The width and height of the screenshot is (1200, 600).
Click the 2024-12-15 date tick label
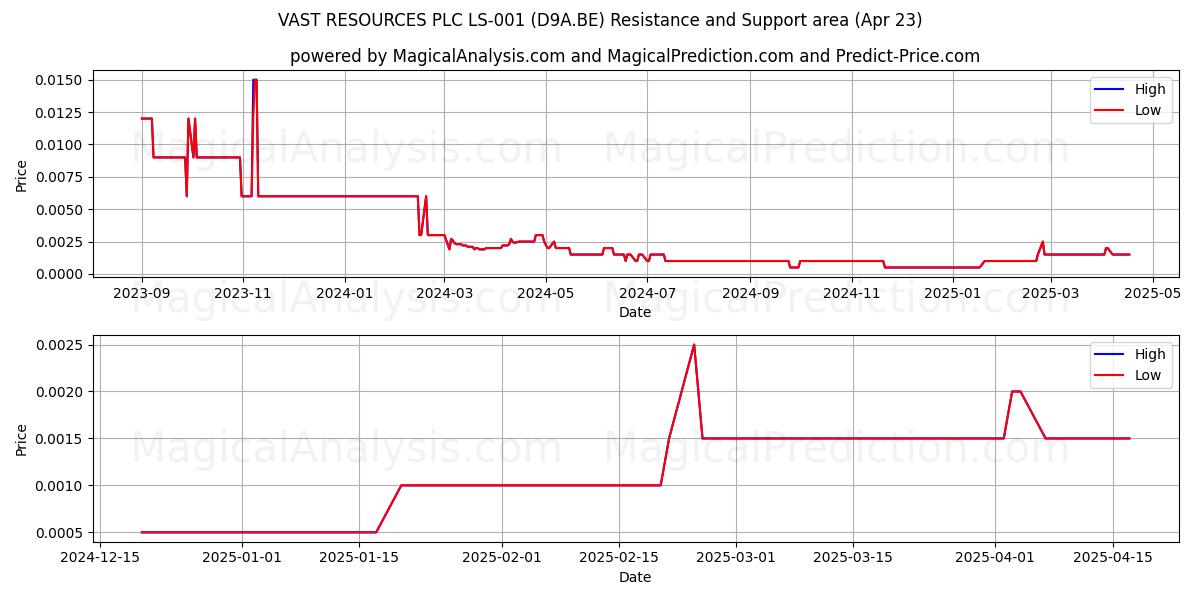coord(99,558)
